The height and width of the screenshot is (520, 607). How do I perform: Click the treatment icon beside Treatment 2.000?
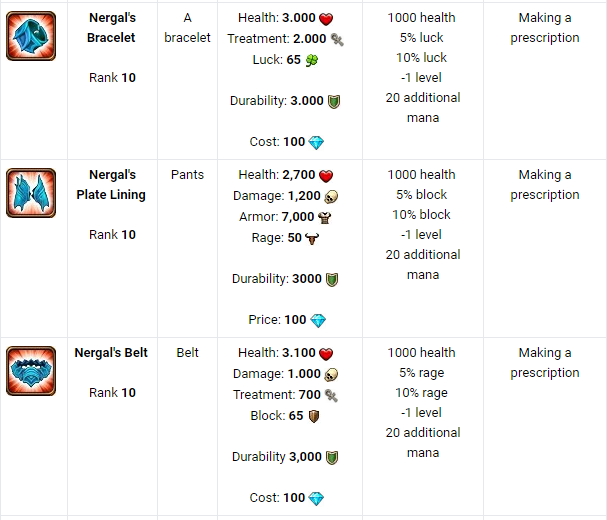coord(337,38)
